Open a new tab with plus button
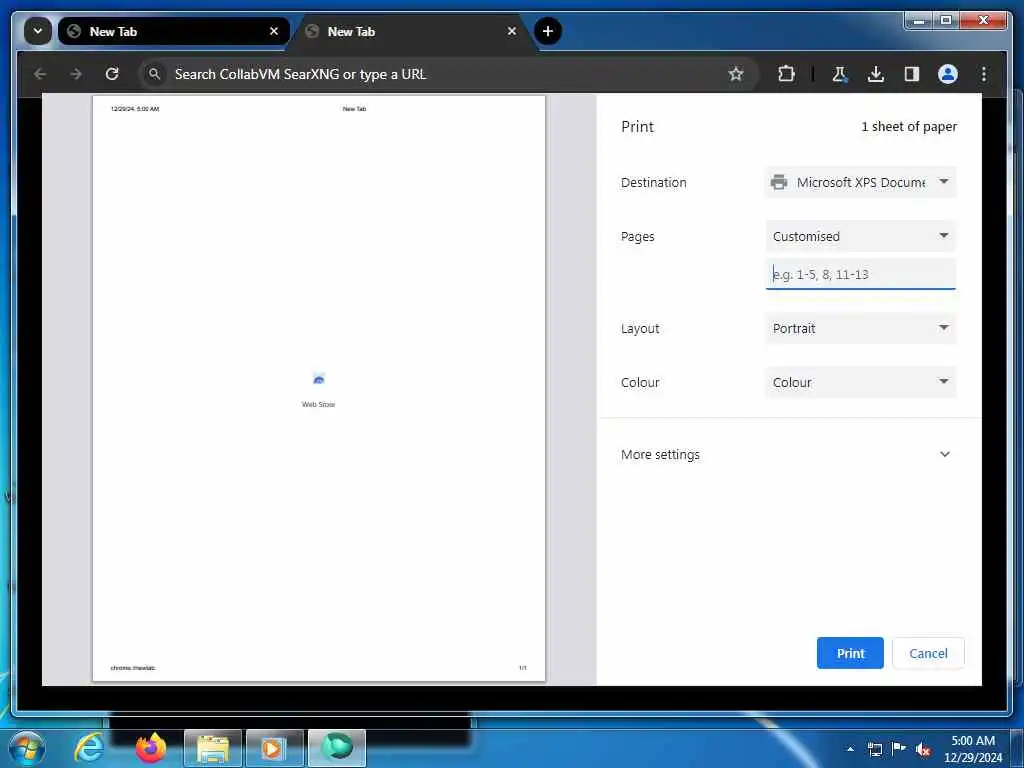The image size is (1024, 768). [547, 31]
